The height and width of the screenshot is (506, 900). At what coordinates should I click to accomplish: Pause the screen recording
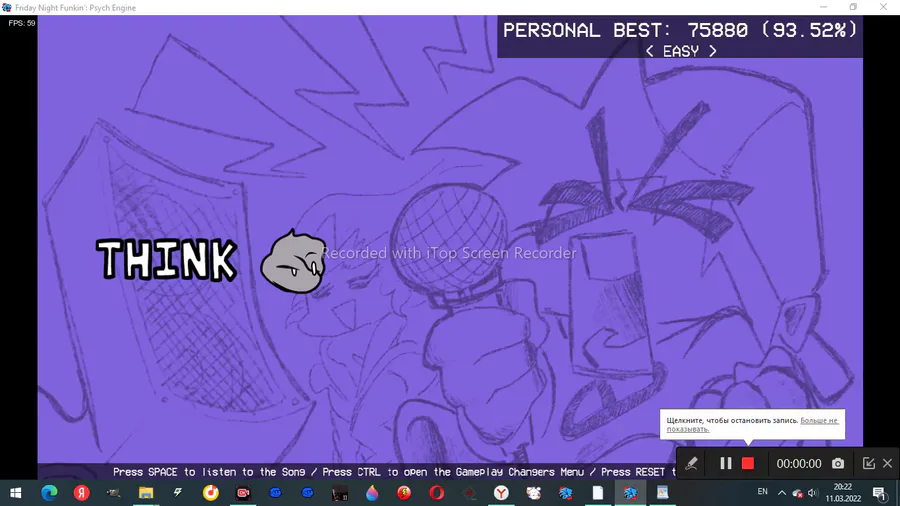pyautogui.click(x=726, y=464)
